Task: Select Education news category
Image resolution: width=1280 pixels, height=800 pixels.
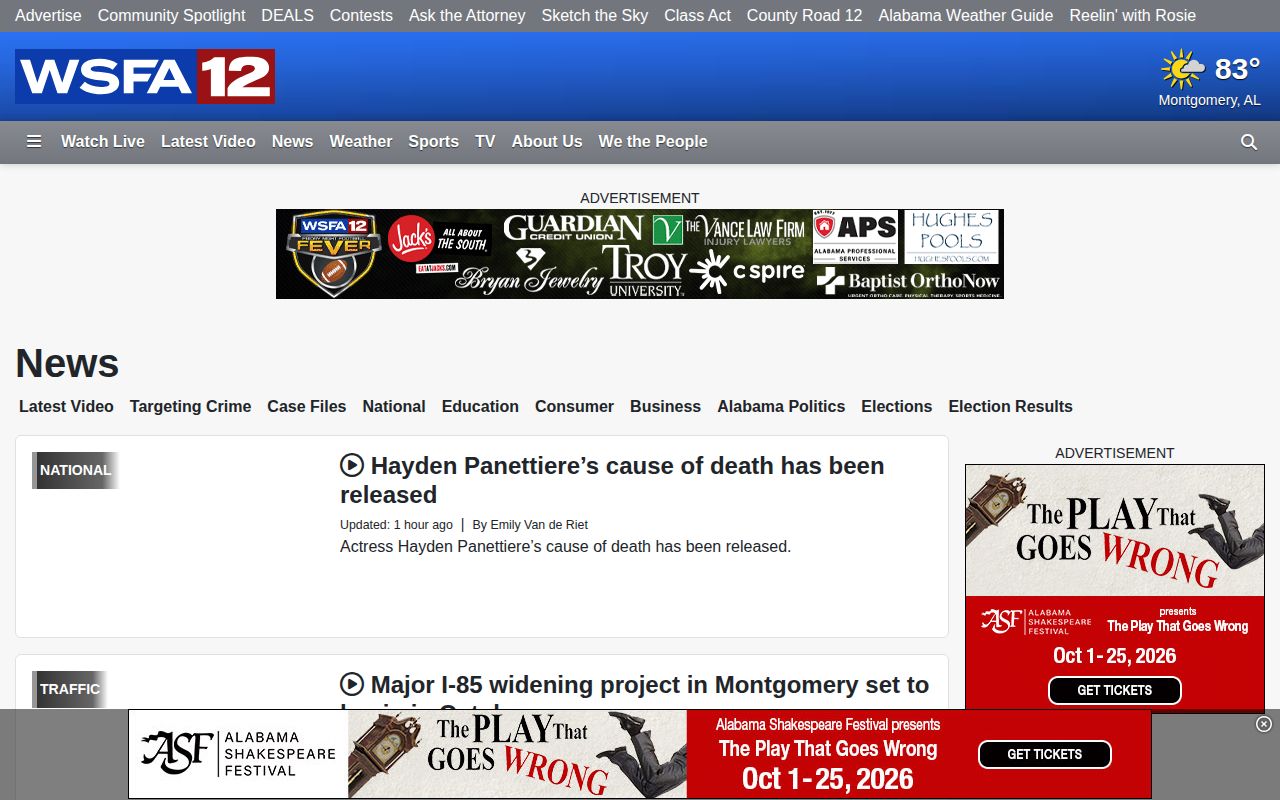Action: coord(480,407)
